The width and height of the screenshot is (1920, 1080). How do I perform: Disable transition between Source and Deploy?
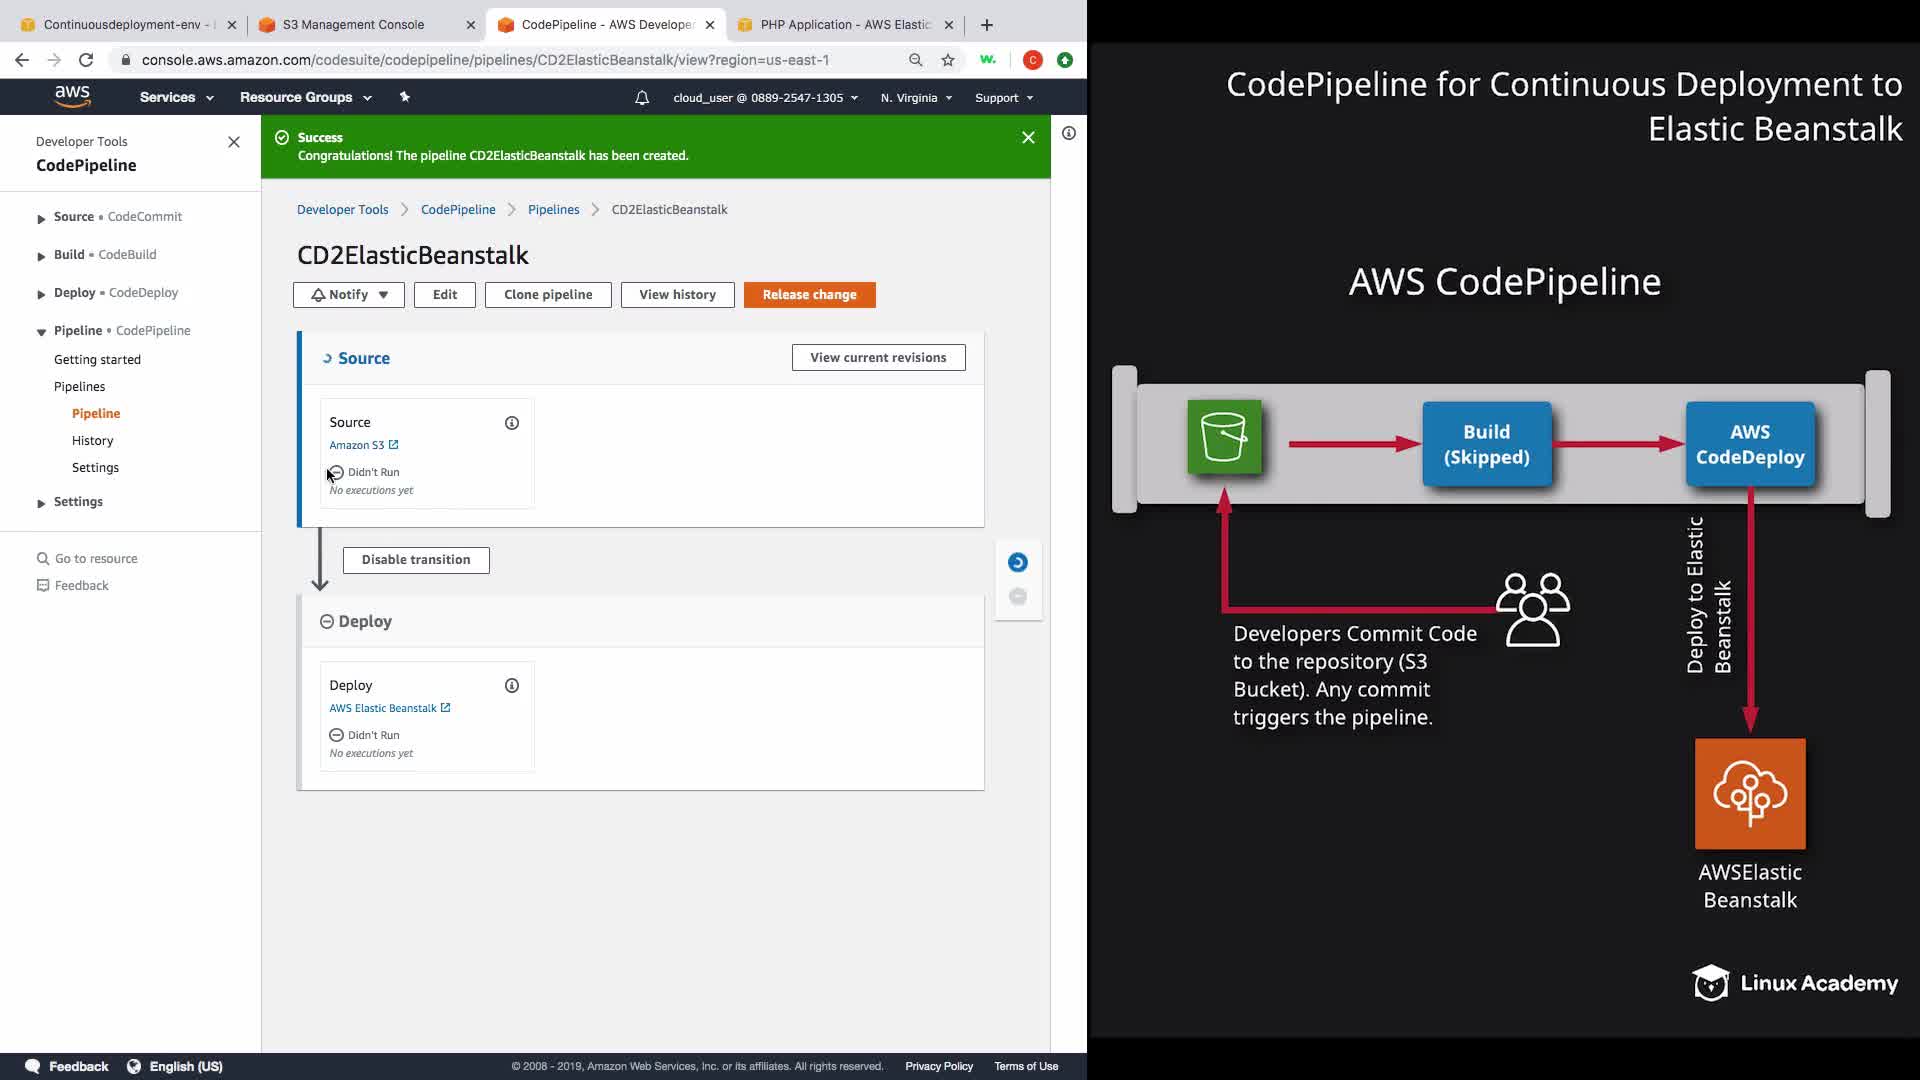coord(415,560)
